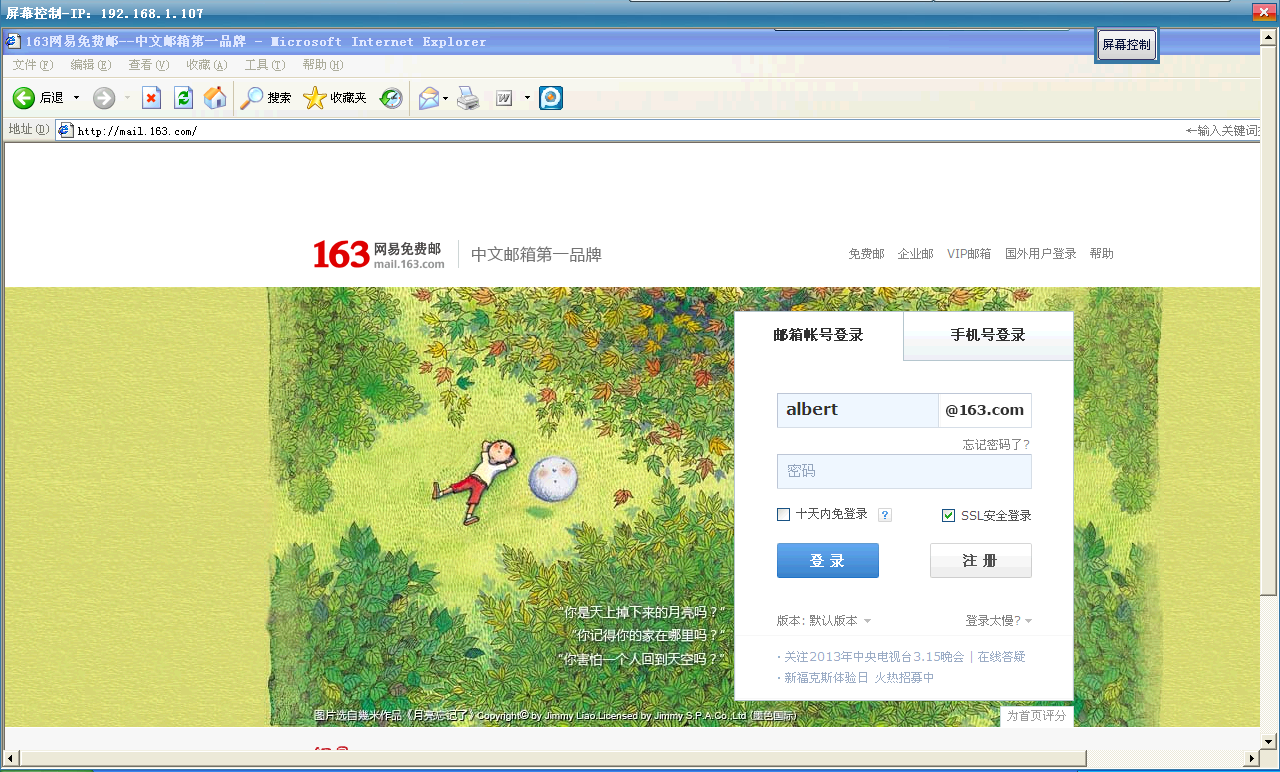Open the 工具(T) menu

[x=265, y=65]
